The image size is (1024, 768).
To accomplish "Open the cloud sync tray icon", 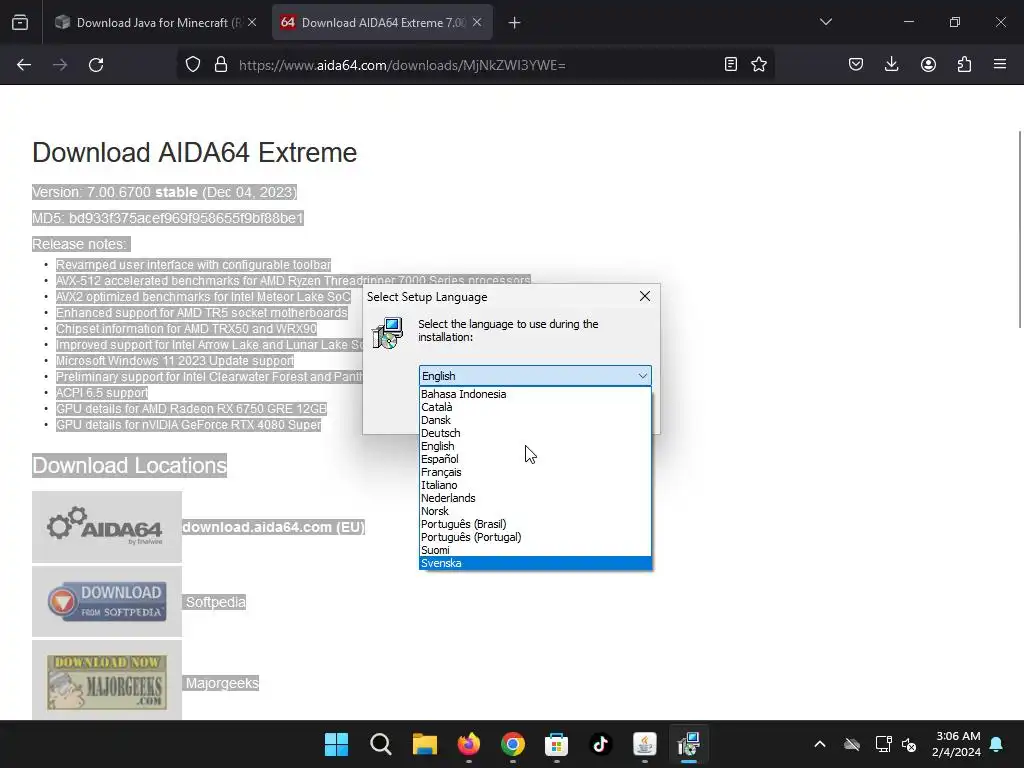I will pos(852,744).
